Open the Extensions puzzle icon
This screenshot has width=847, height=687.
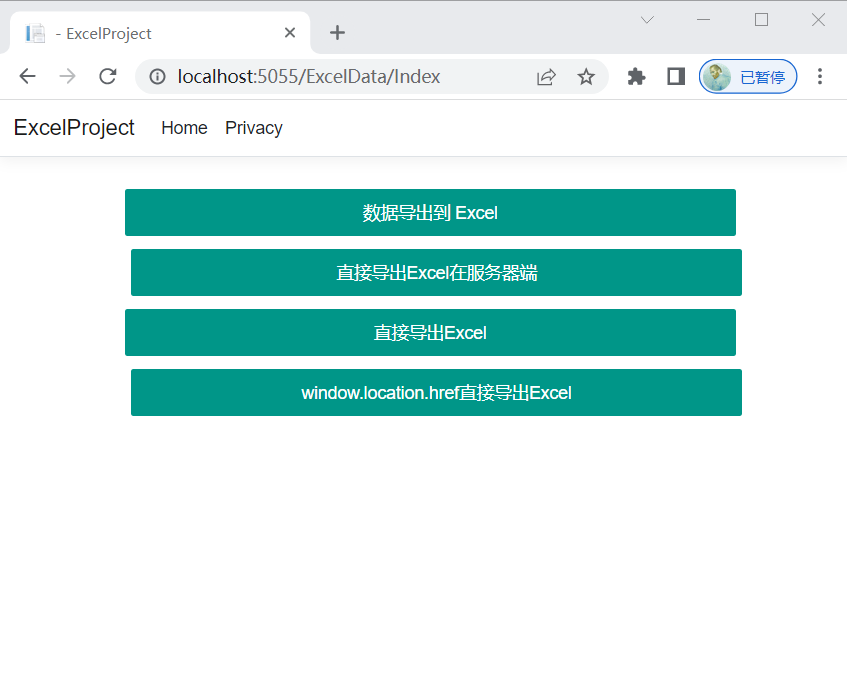636,77
